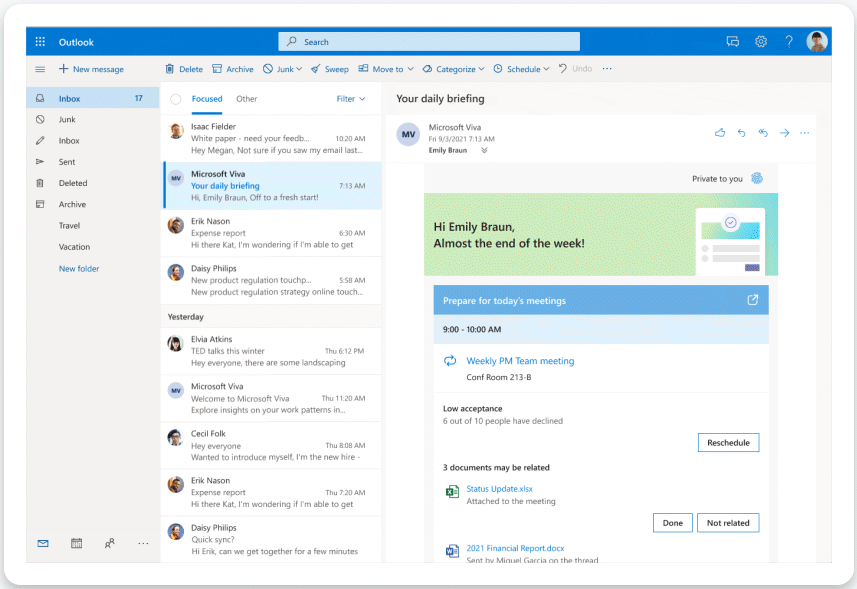
Task: Open Elvia Atkins' TED talks email
Action: click(272, 351)
